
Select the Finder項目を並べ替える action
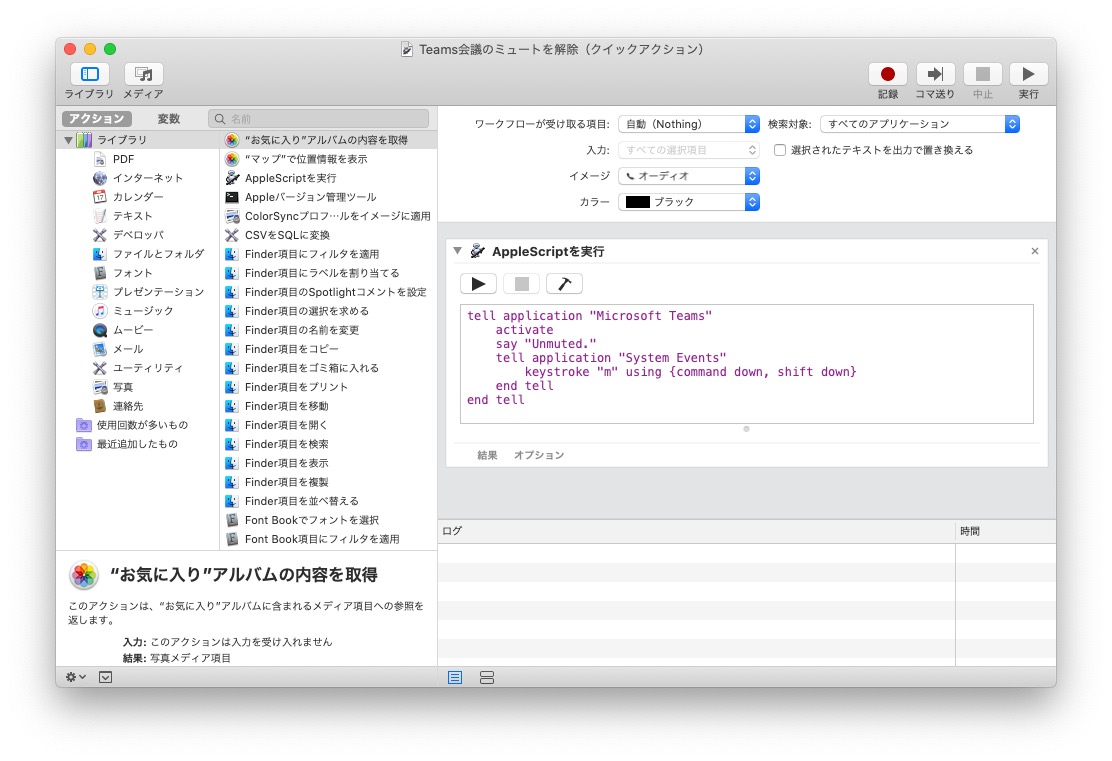(329, 501)
